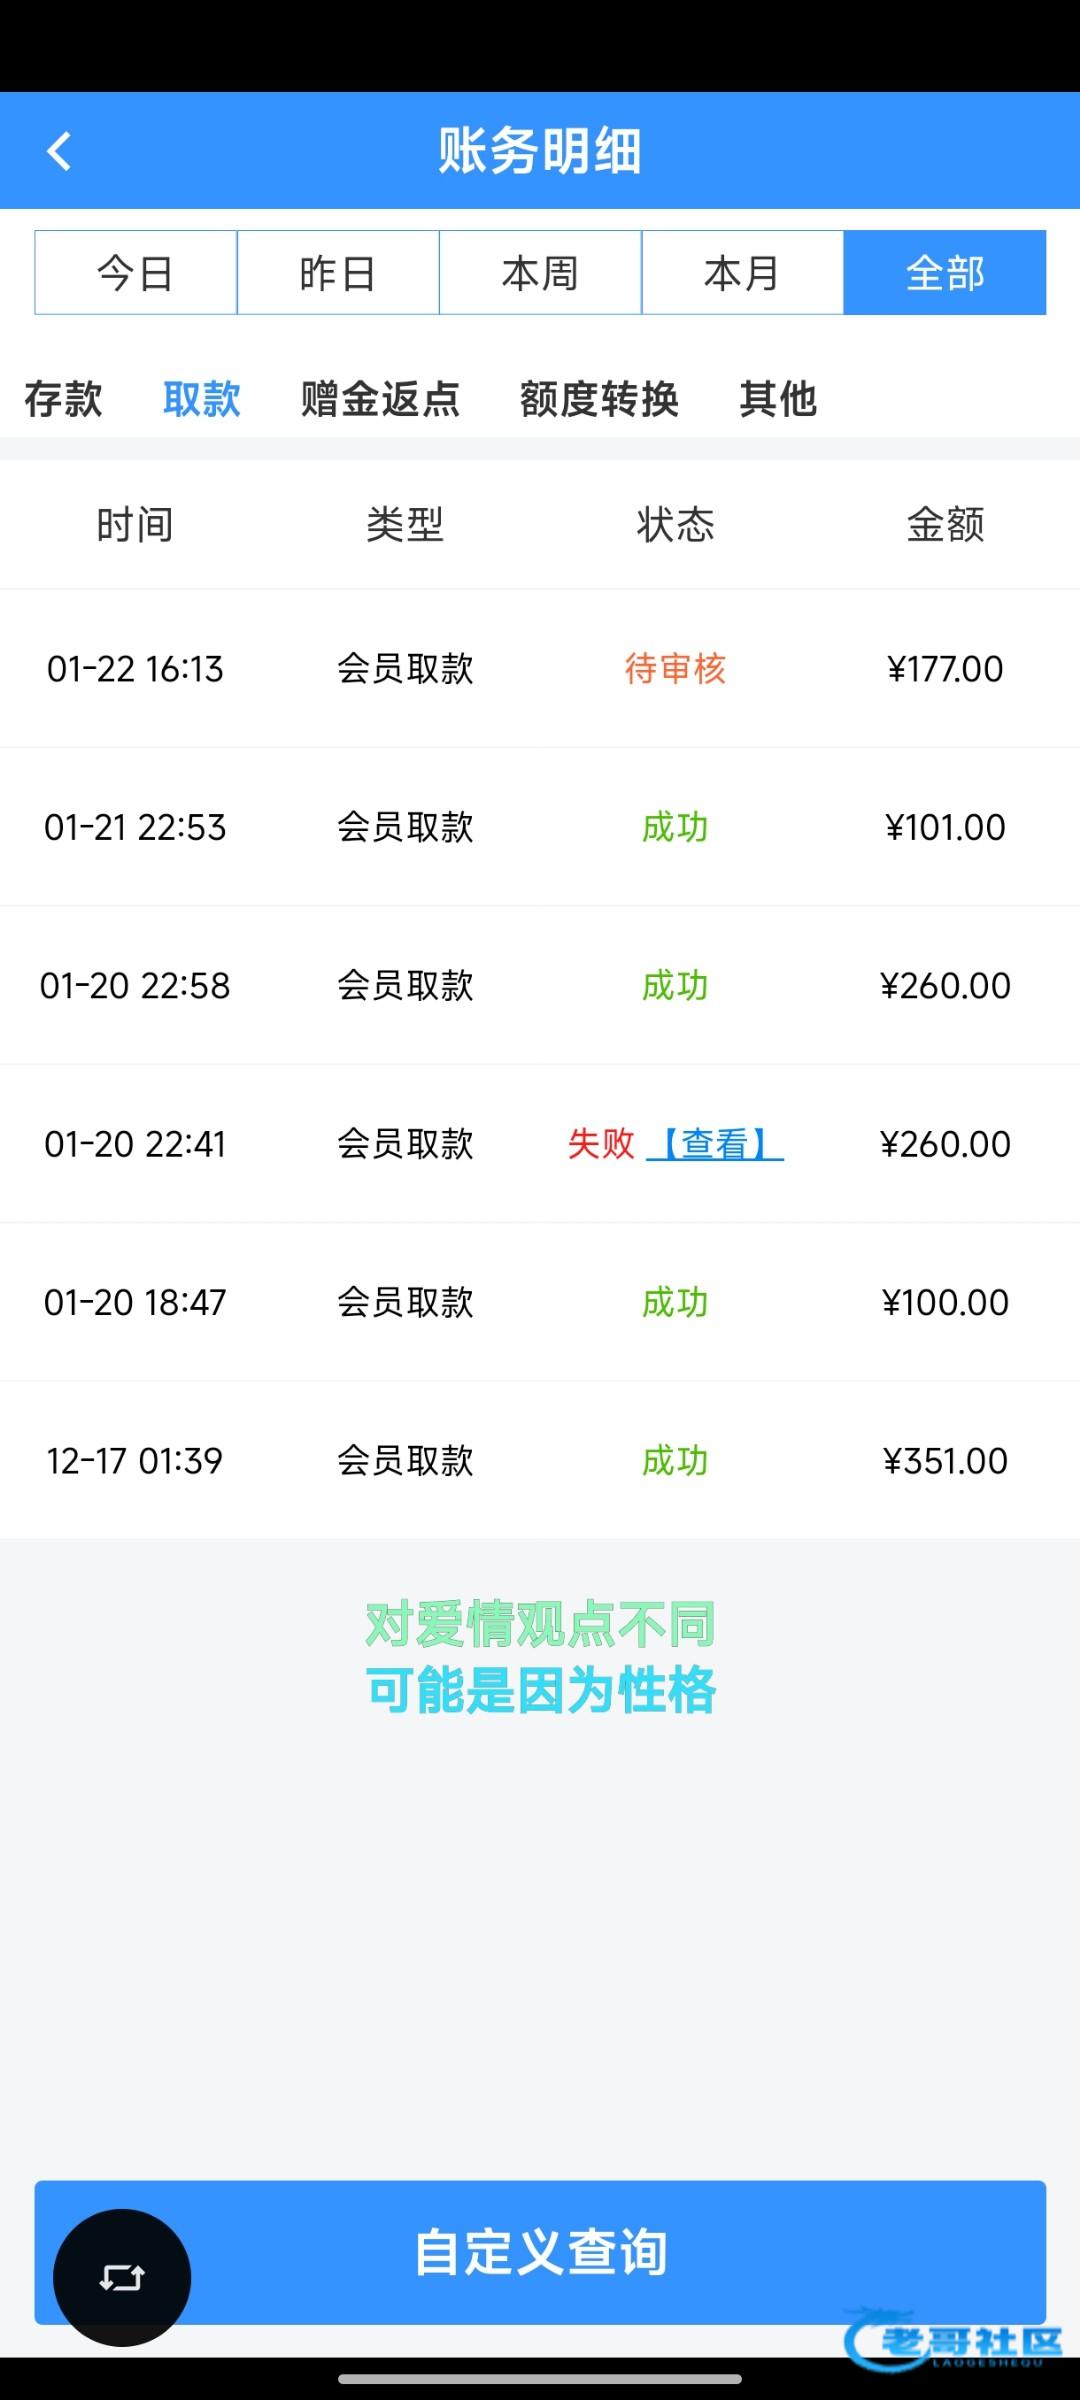
Task: Select the 全部 date filter
Action: 945,273
